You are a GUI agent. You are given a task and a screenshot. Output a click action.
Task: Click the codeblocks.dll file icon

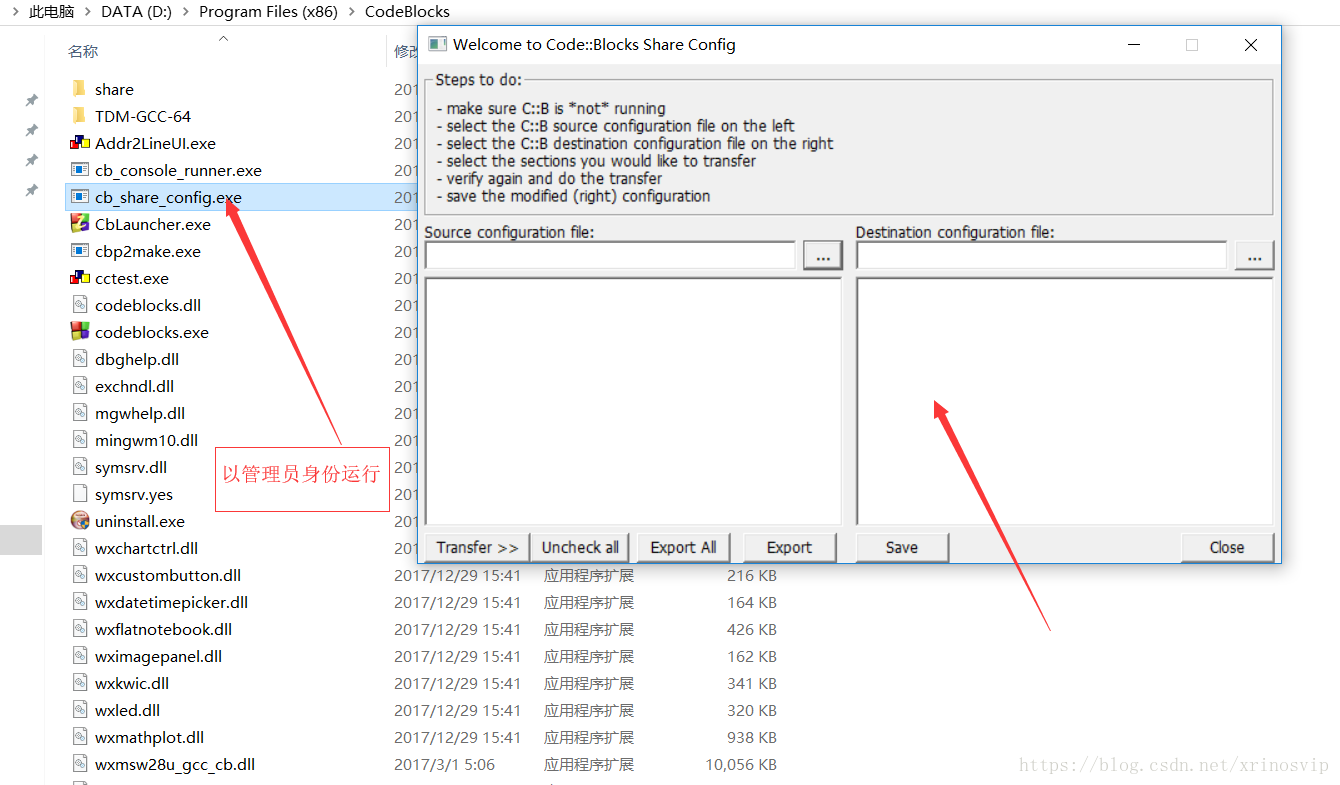click(80, 305)
